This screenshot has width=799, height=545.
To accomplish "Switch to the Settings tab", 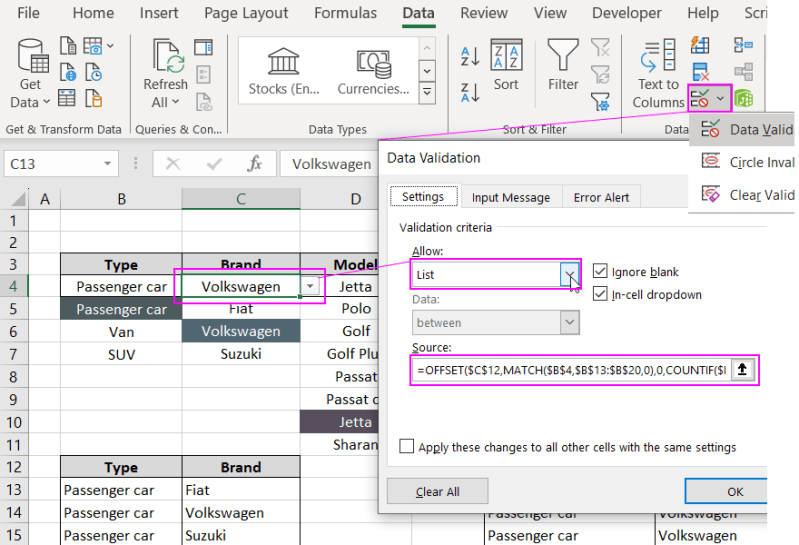I will (423, 197).
